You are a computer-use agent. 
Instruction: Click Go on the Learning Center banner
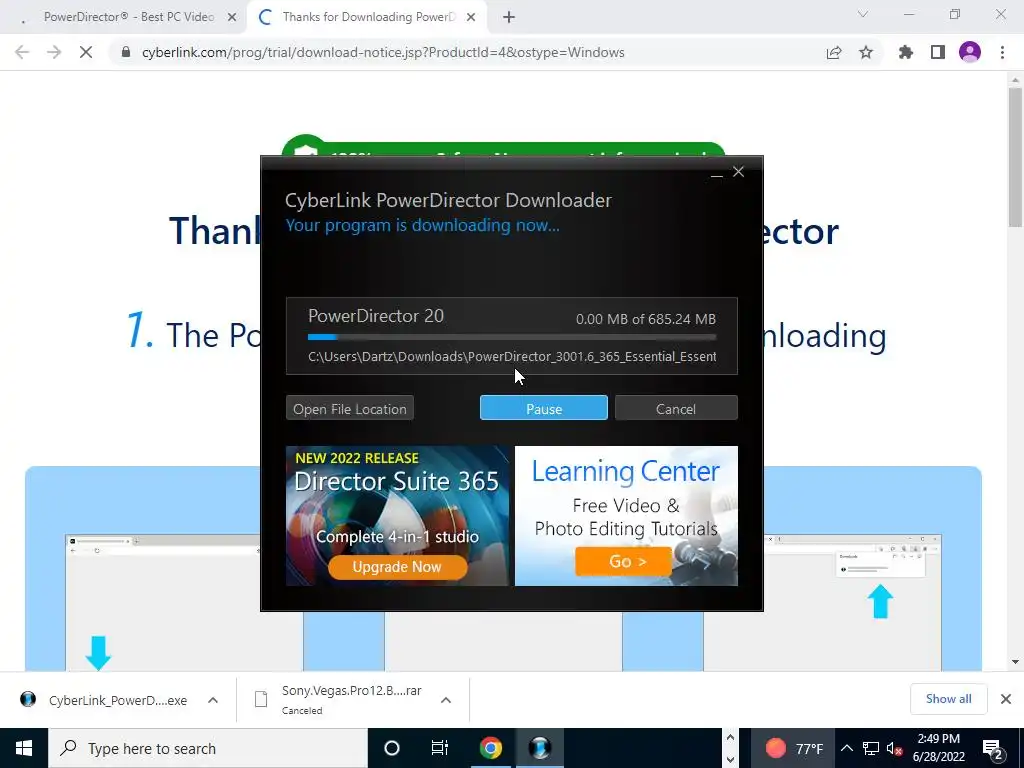coord(623,562)
